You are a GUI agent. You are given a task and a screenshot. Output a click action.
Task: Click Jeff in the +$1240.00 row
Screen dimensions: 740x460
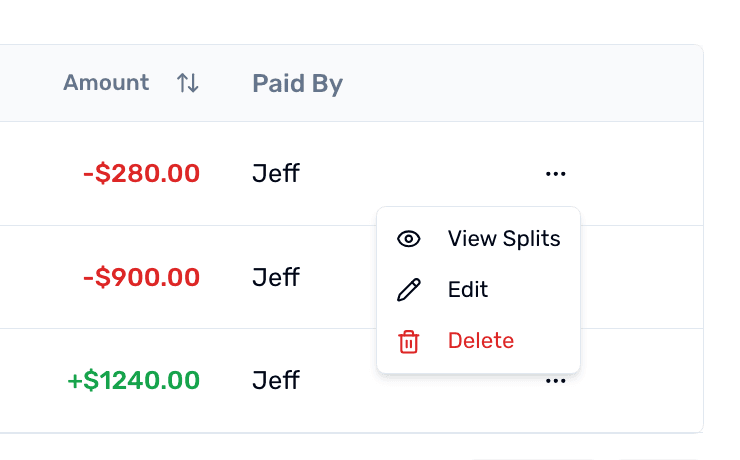click(x=276, y=380)
